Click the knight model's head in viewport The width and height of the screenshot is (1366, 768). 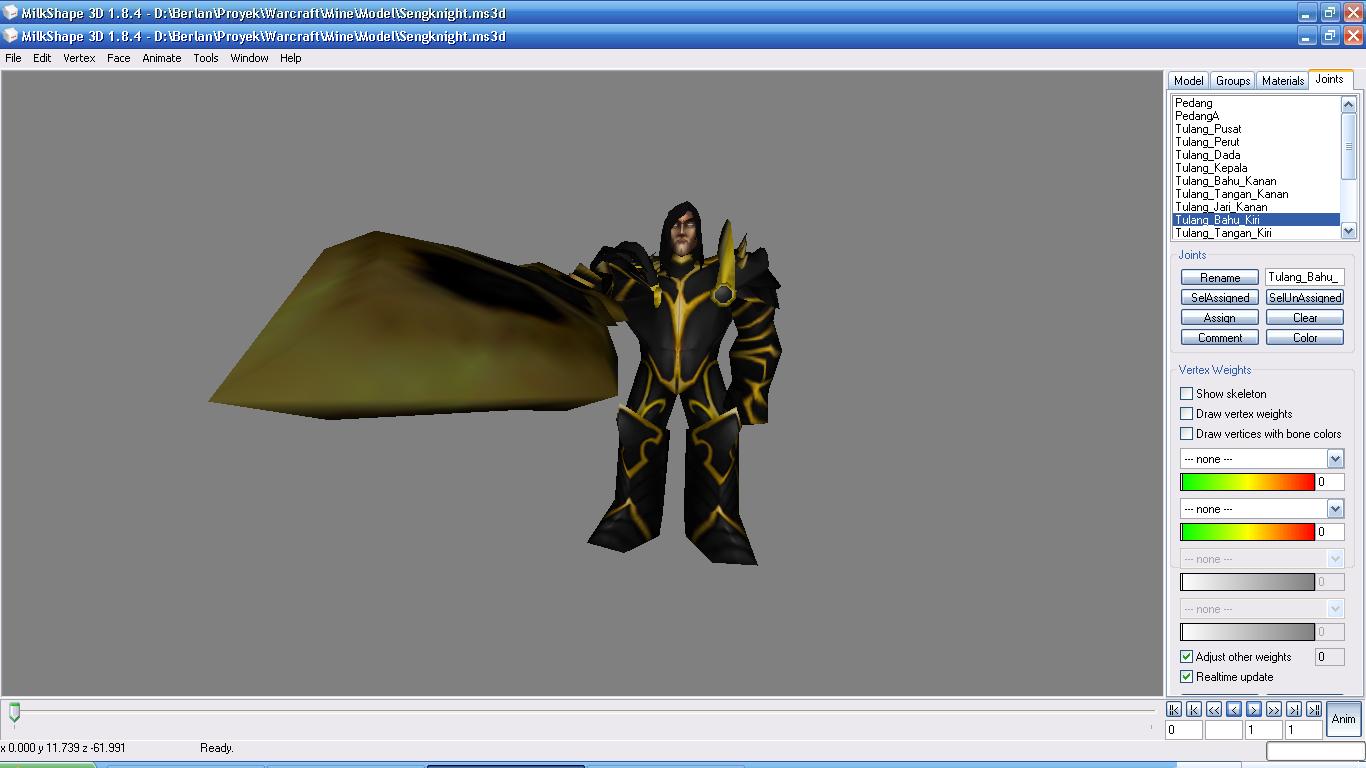coord(682,232)
